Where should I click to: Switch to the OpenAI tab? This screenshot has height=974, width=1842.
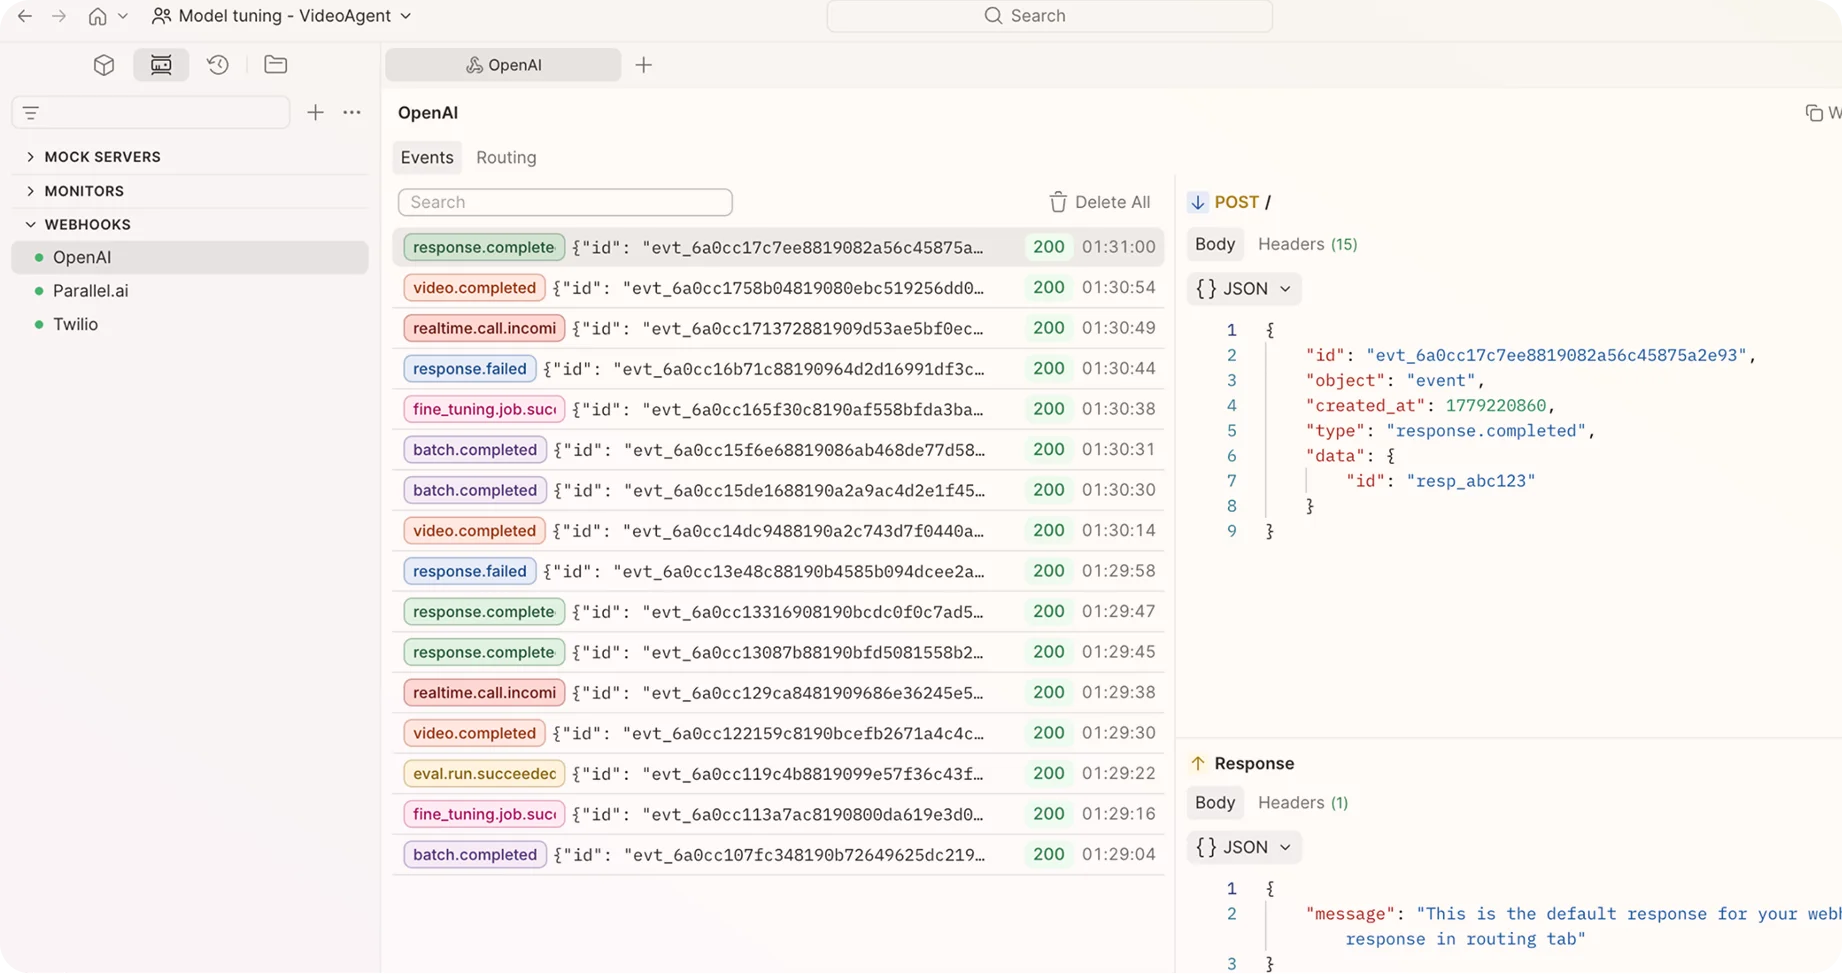pyautogui.click(x=503, y=65)
